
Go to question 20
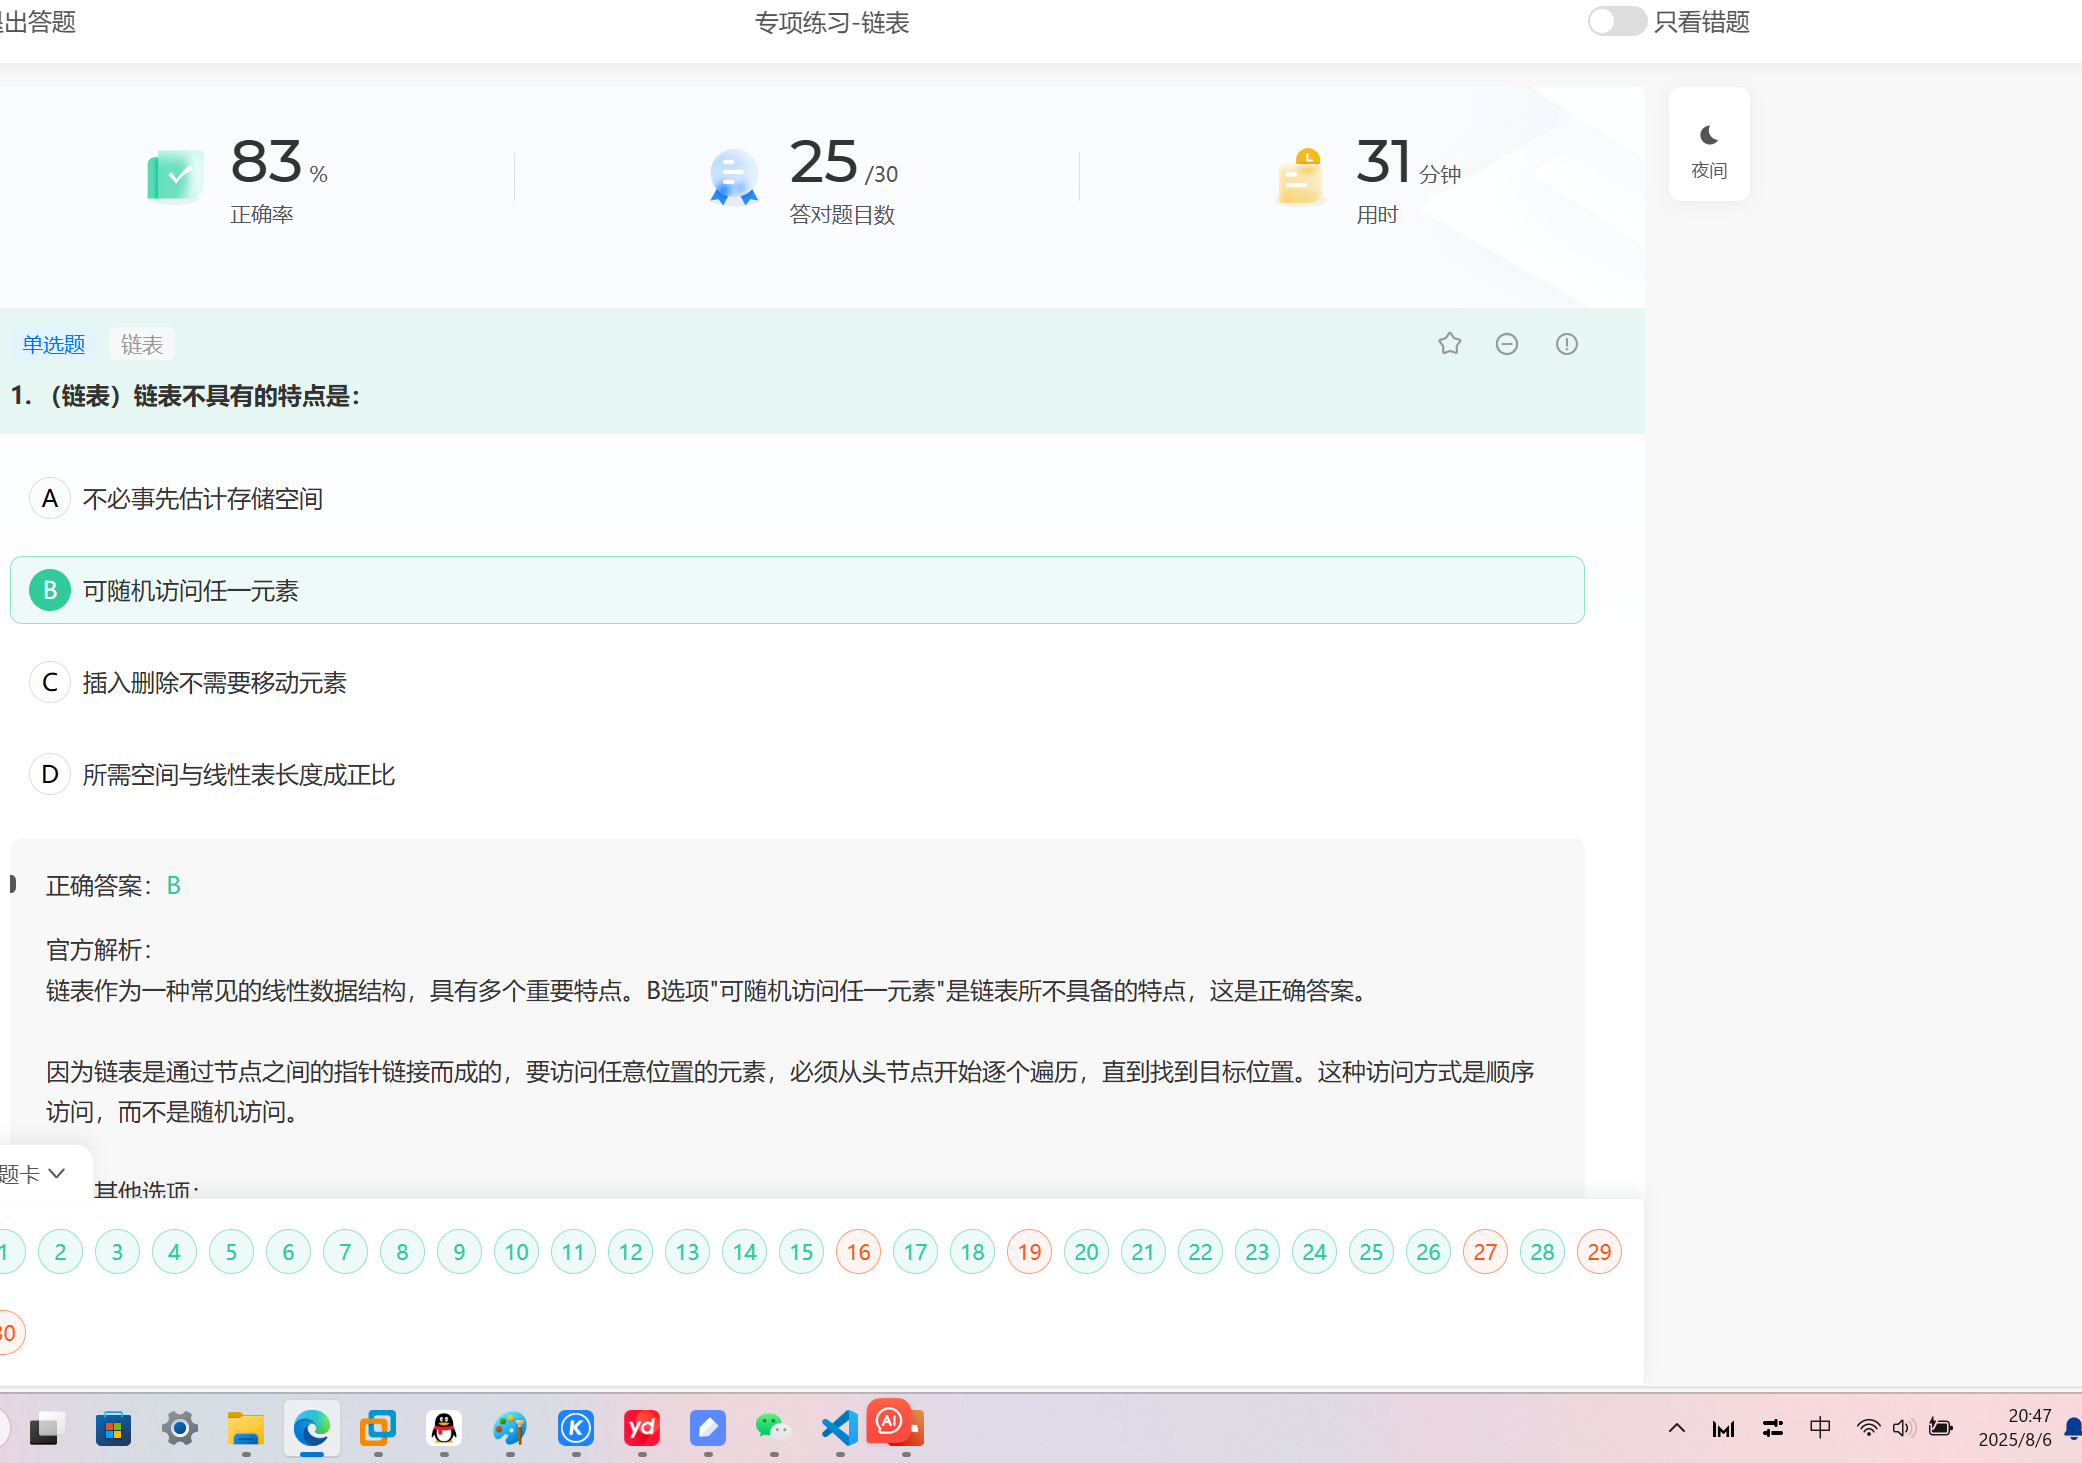[x=1086, y=1252]
